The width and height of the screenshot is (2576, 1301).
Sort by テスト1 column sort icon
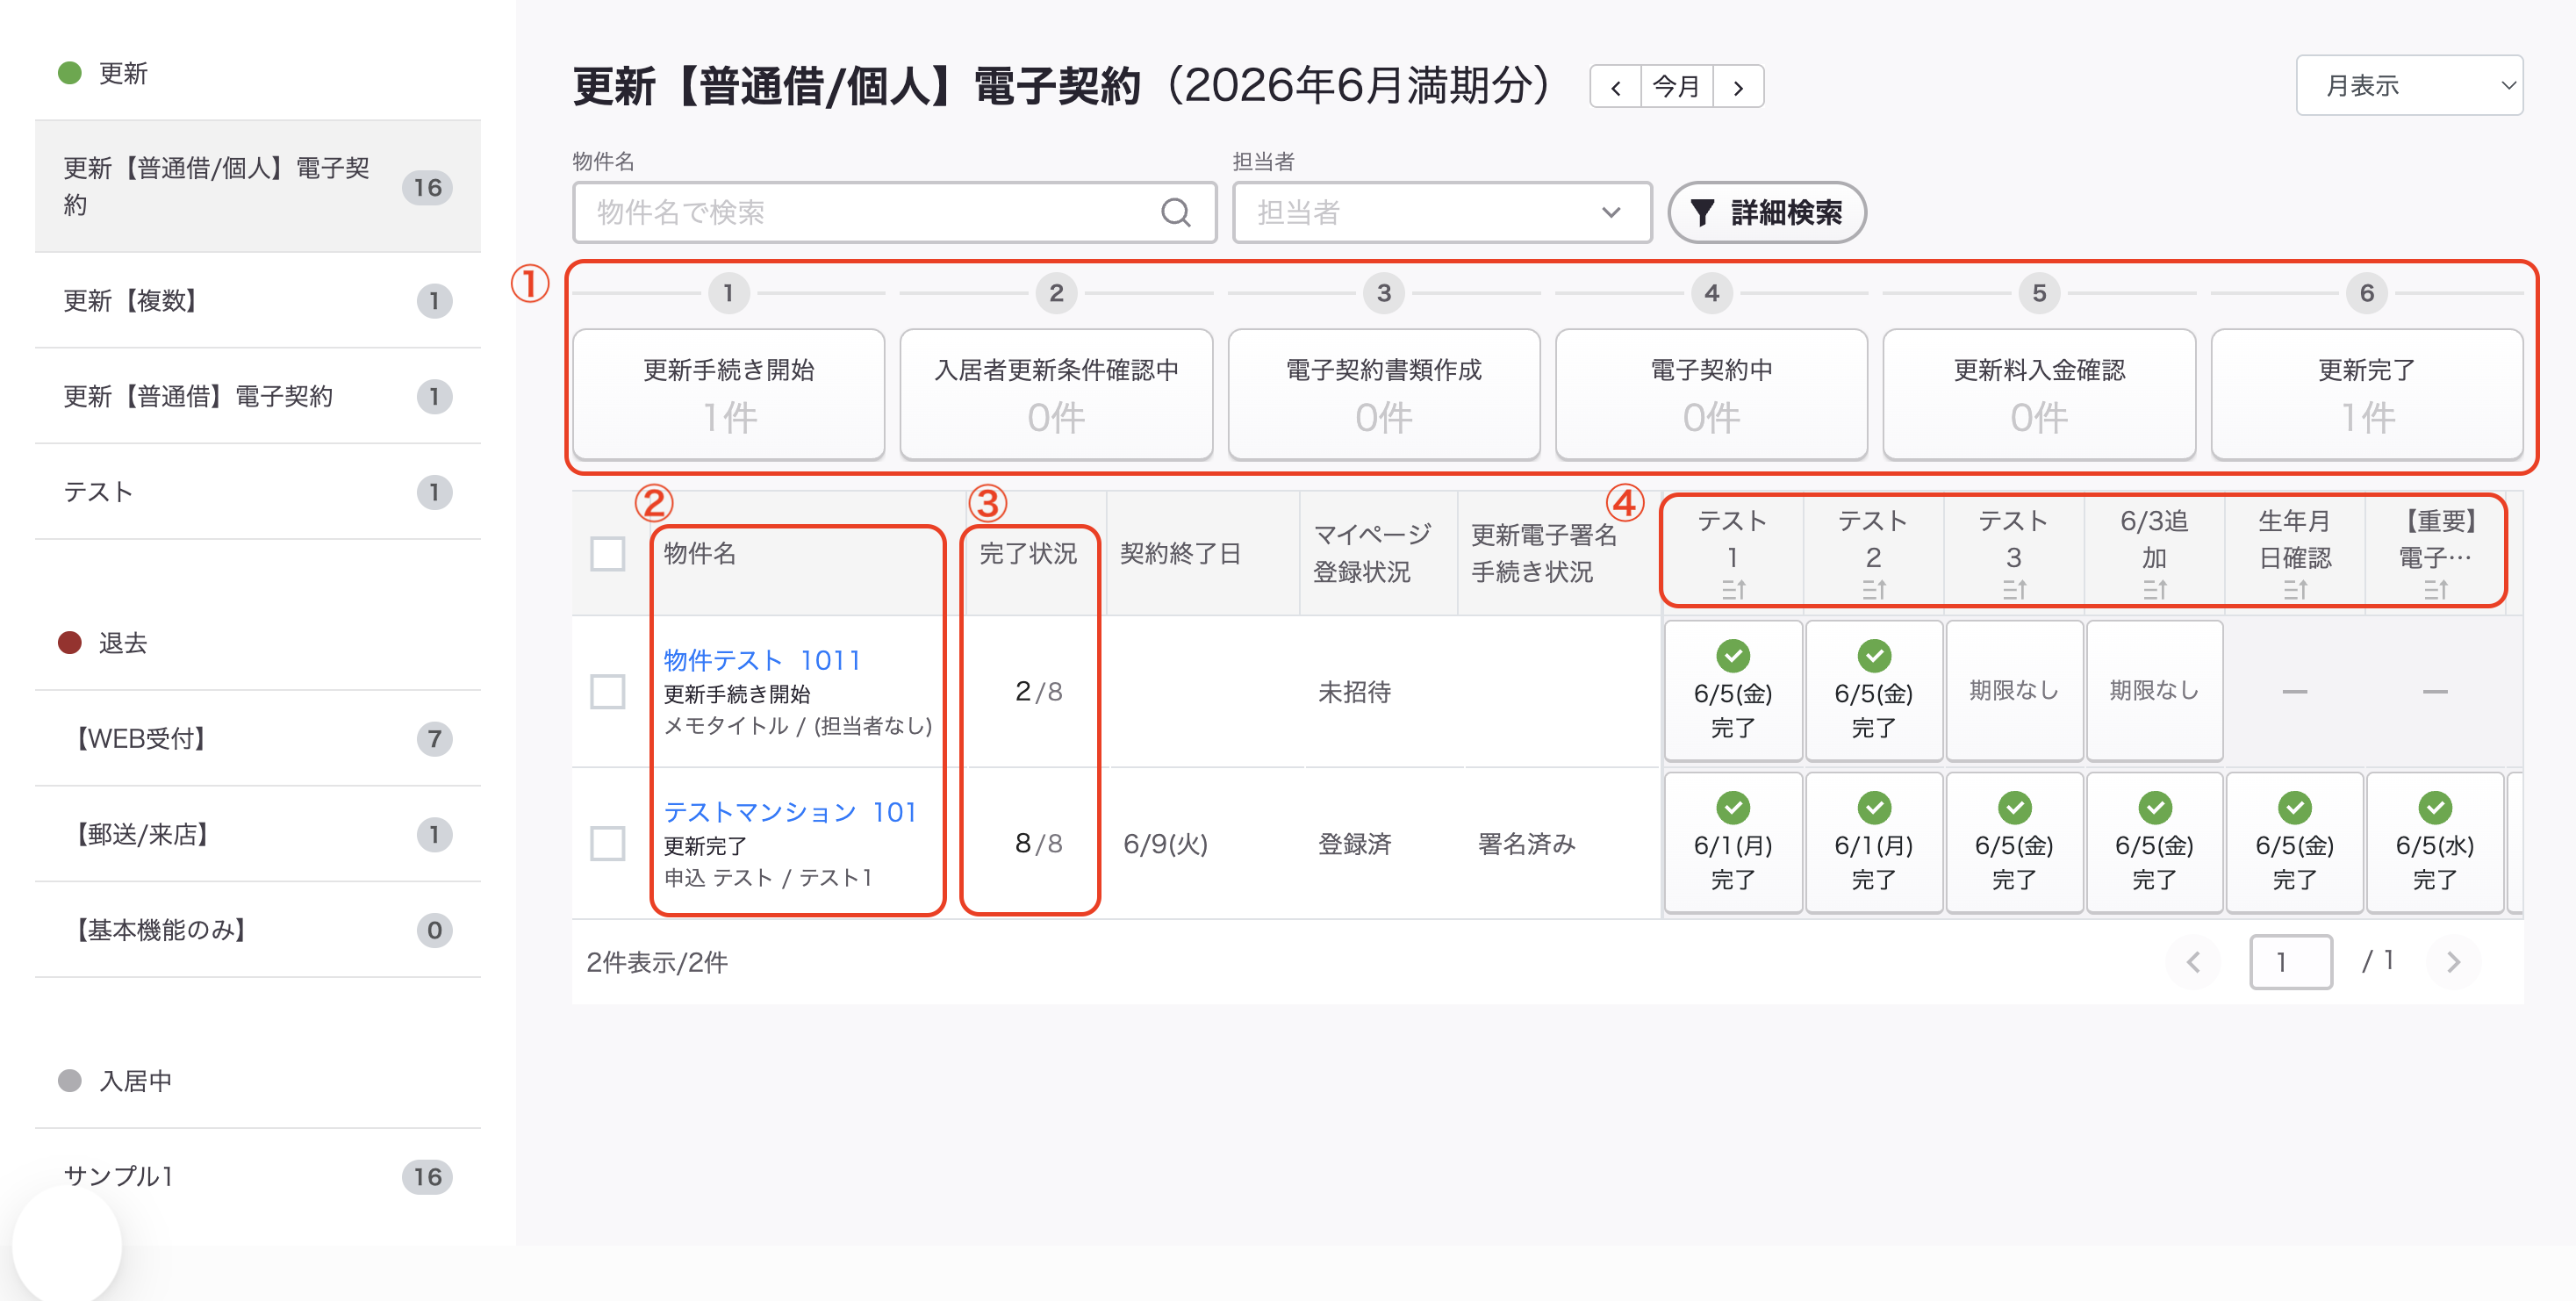(1733, 590)
